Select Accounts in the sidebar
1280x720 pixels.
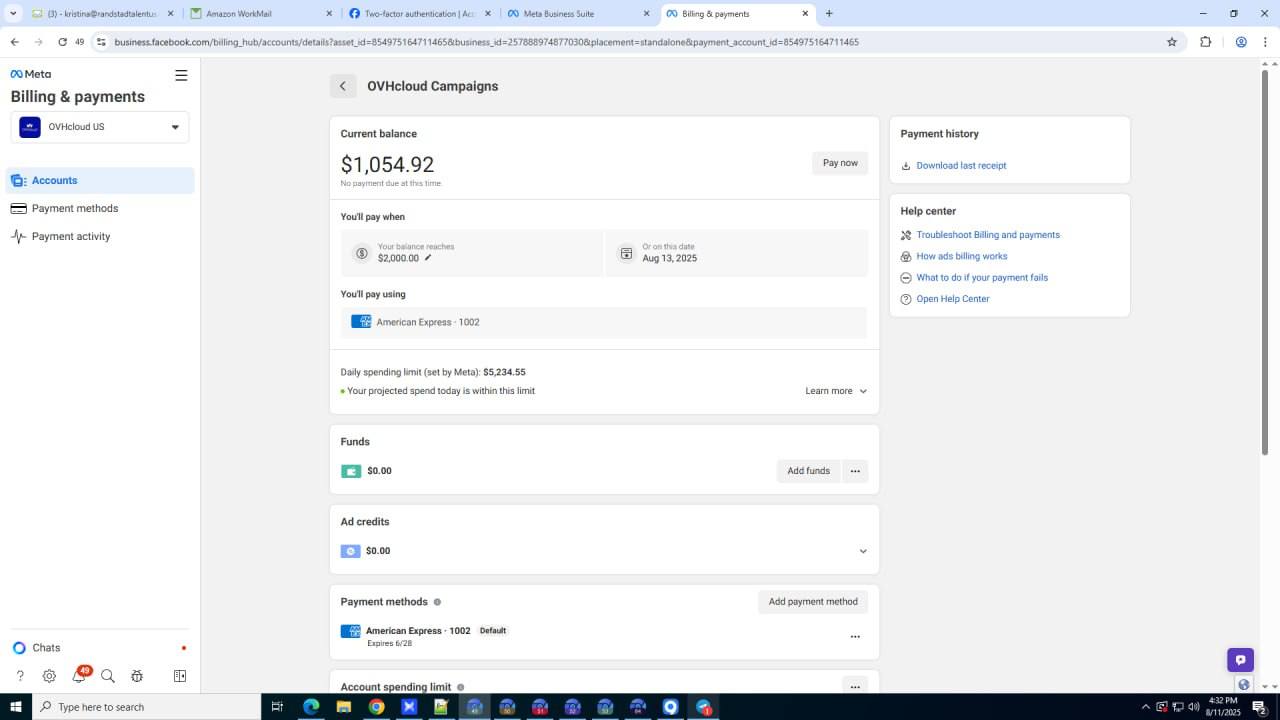100,180
